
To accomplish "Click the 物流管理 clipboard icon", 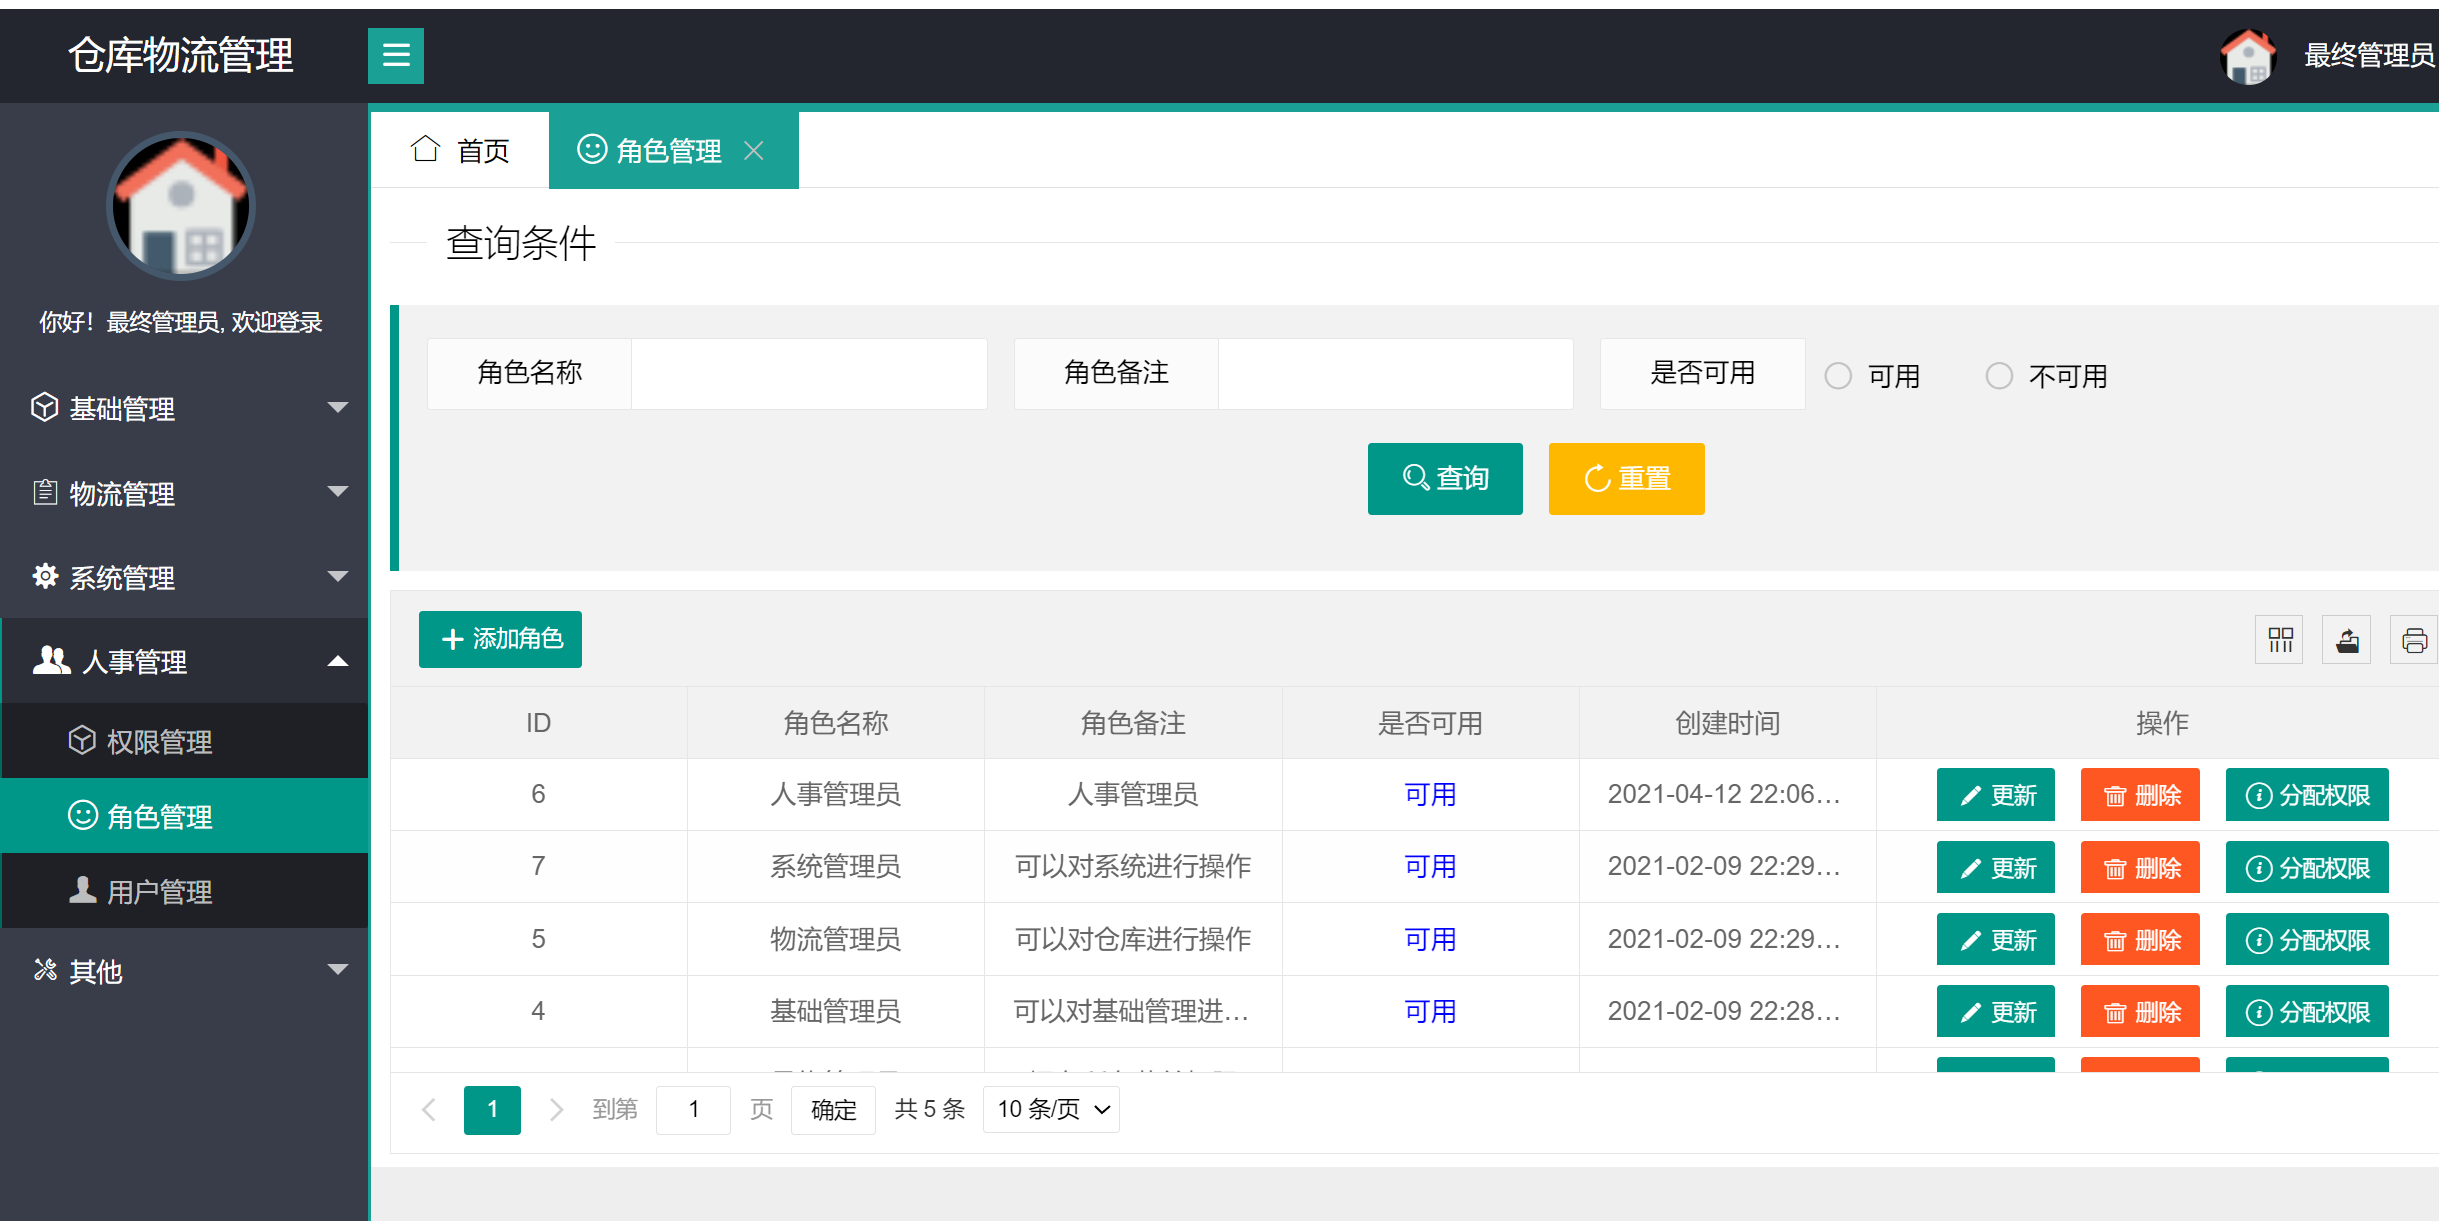I will tap(45, 492).
